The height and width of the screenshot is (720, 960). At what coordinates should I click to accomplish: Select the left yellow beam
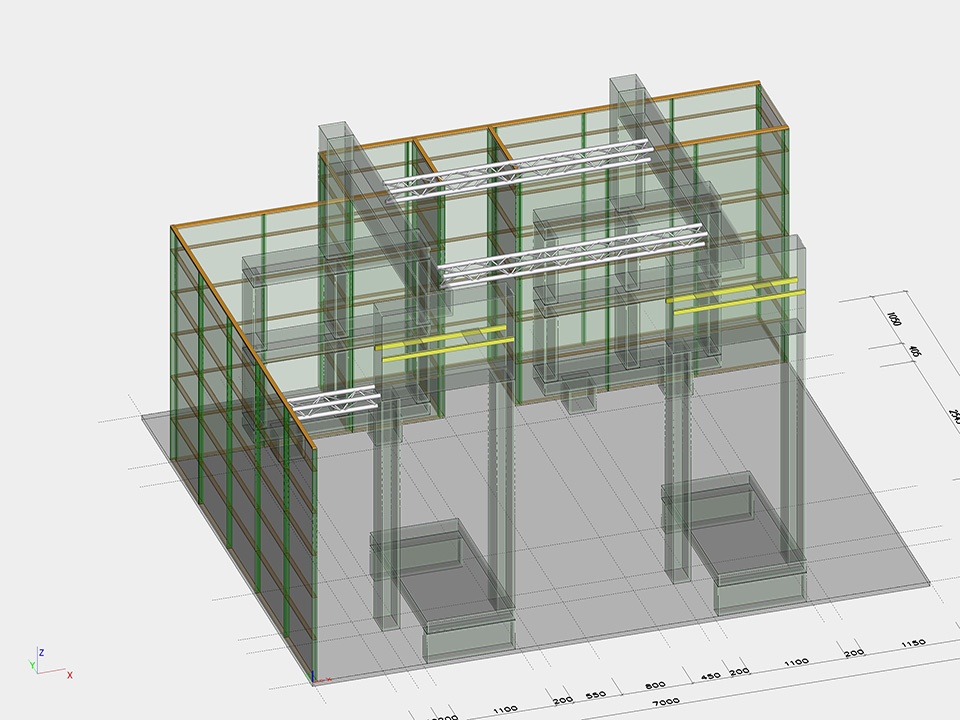(445, 341)
